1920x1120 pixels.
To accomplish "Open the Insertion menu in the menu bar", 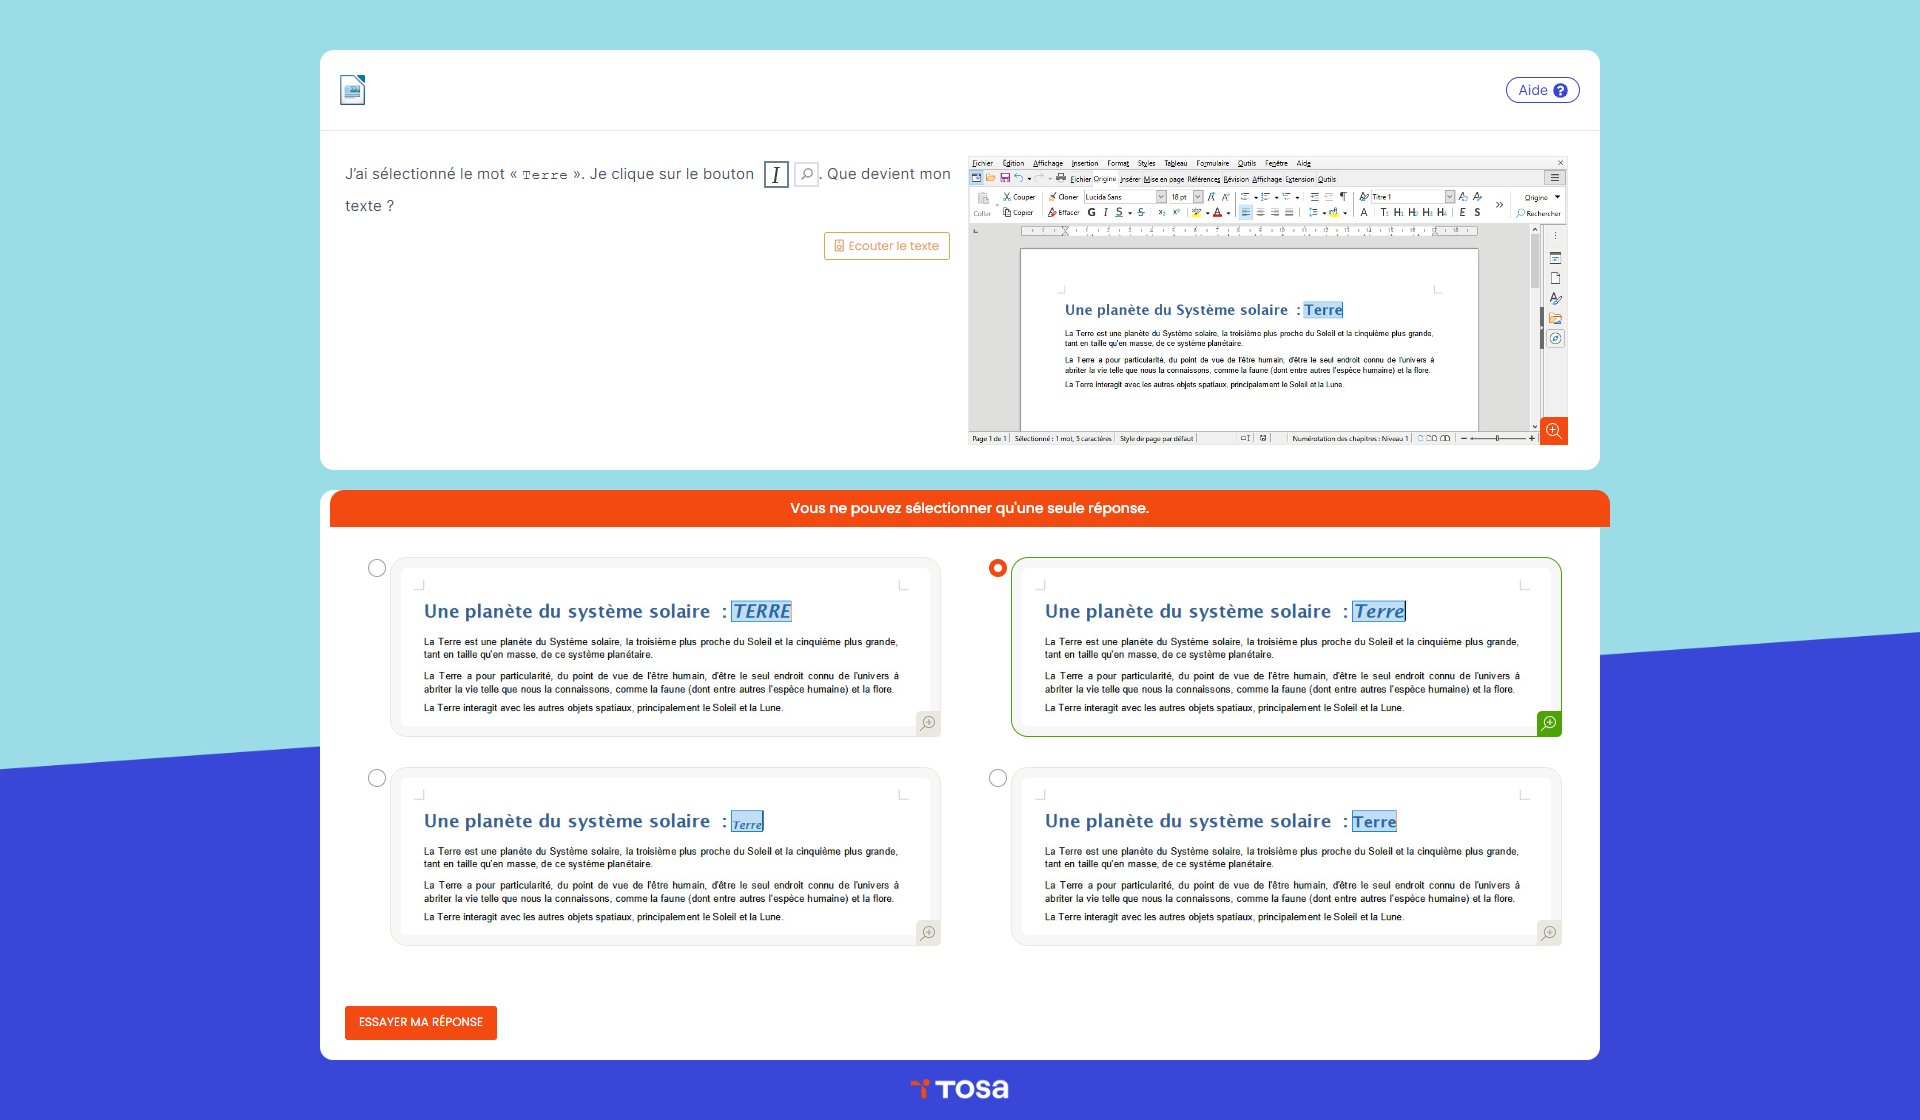I will pyautogui.click(x=1084, y=163).
